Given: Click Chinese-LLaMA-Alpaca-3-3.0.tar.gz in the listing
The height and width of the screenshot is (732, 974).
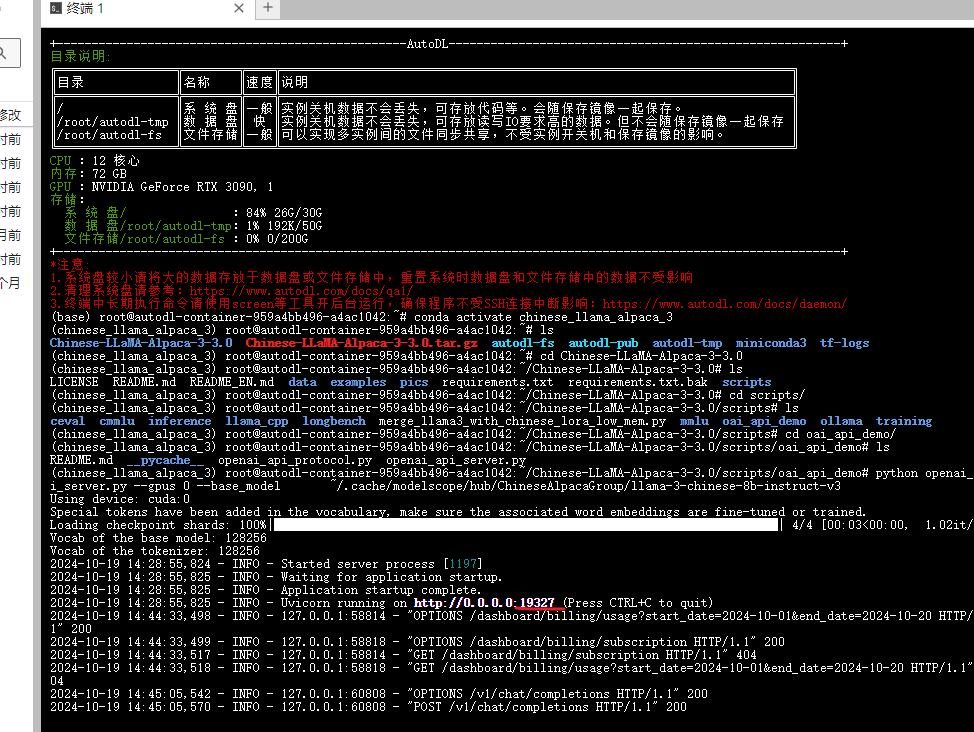Looking at the screenshot, I should coord(361,343).
